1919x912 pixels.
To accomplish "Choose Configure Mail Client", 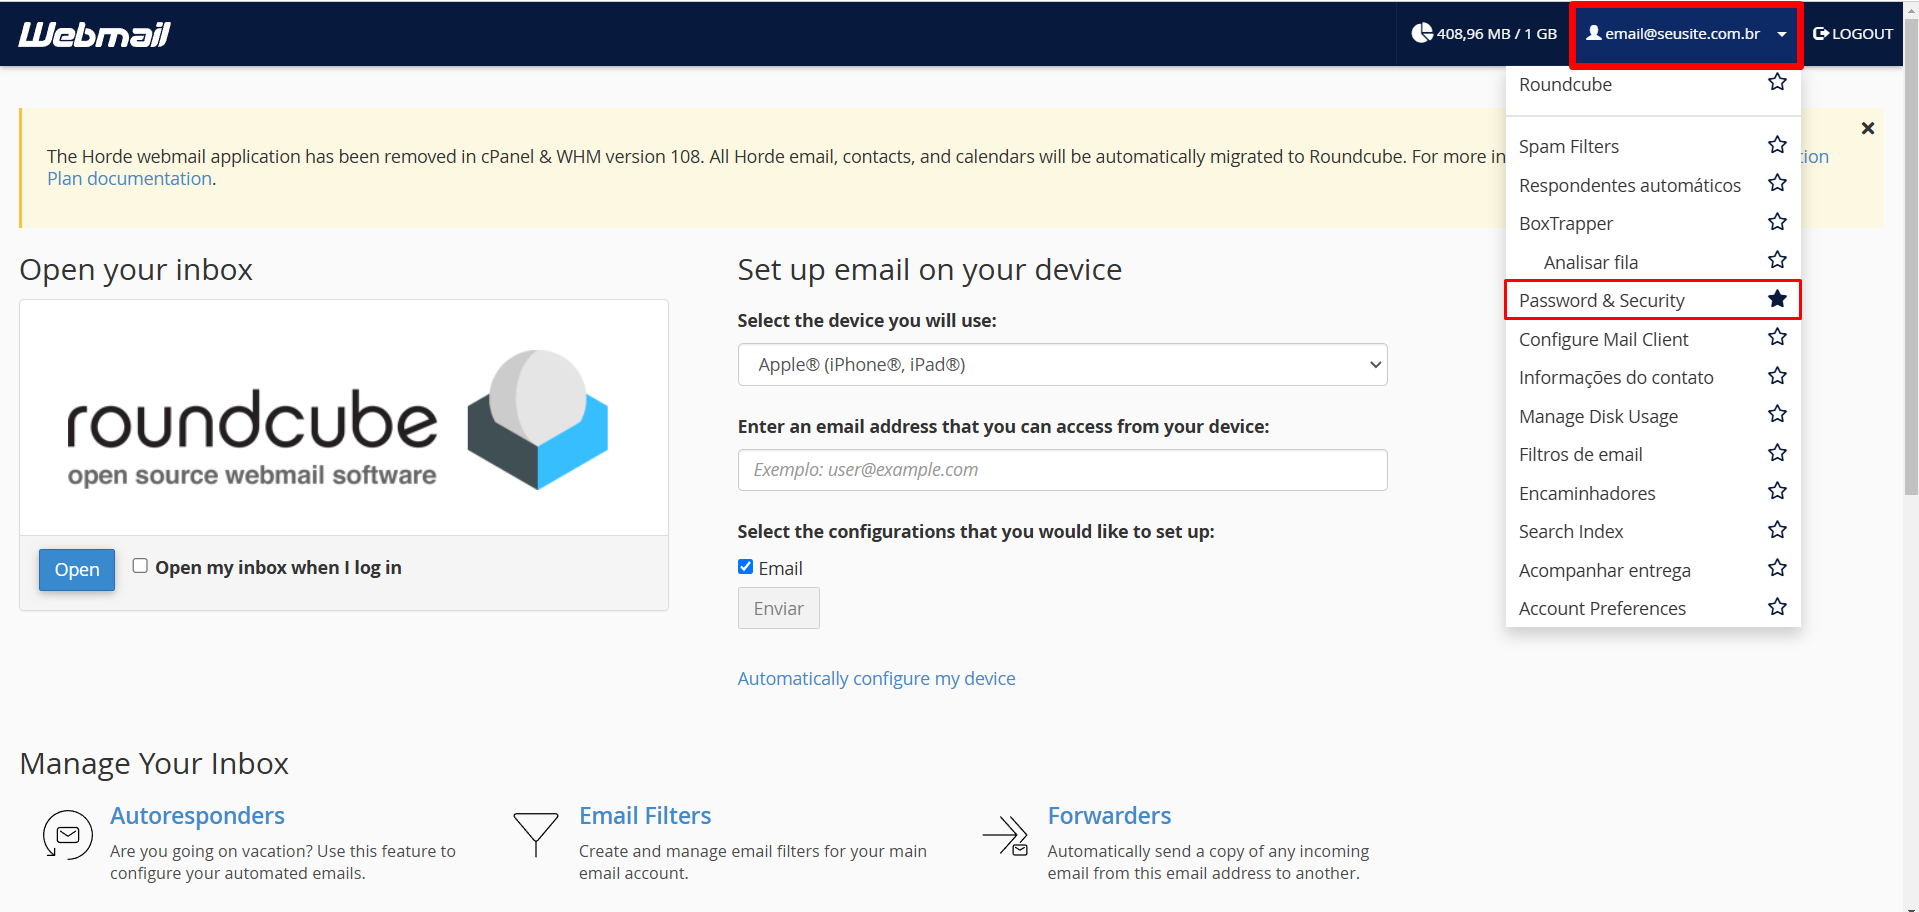I will coord(1603,340).
